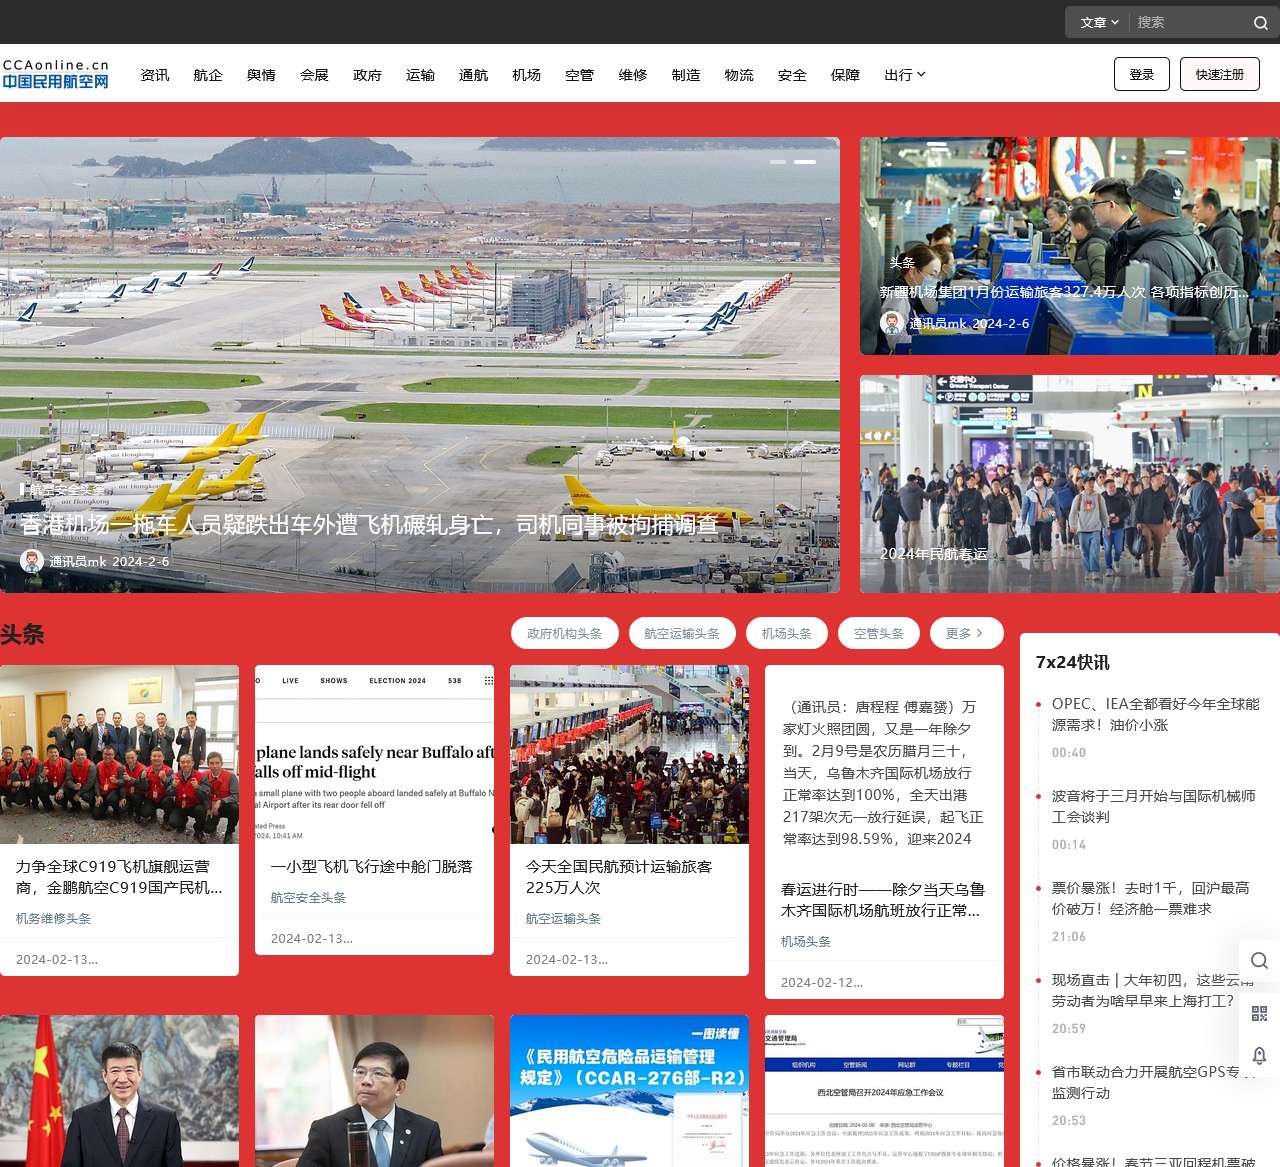1280x1167 pixels.
Task: Click the author avatar on the 香港机场 banner
Action: click(32, 561)
